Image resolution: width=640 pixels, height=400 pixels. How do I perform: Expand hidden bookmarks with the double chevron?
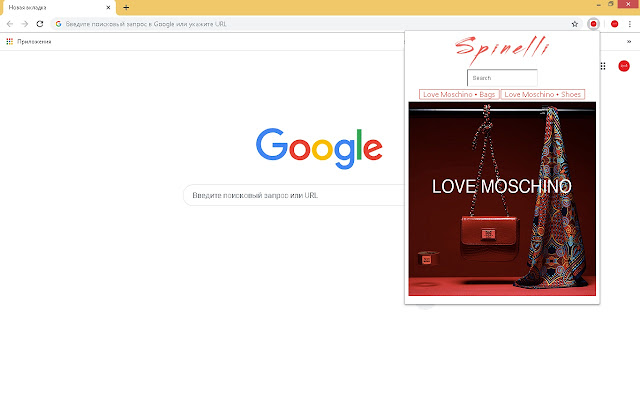click(x=629, y=42)
